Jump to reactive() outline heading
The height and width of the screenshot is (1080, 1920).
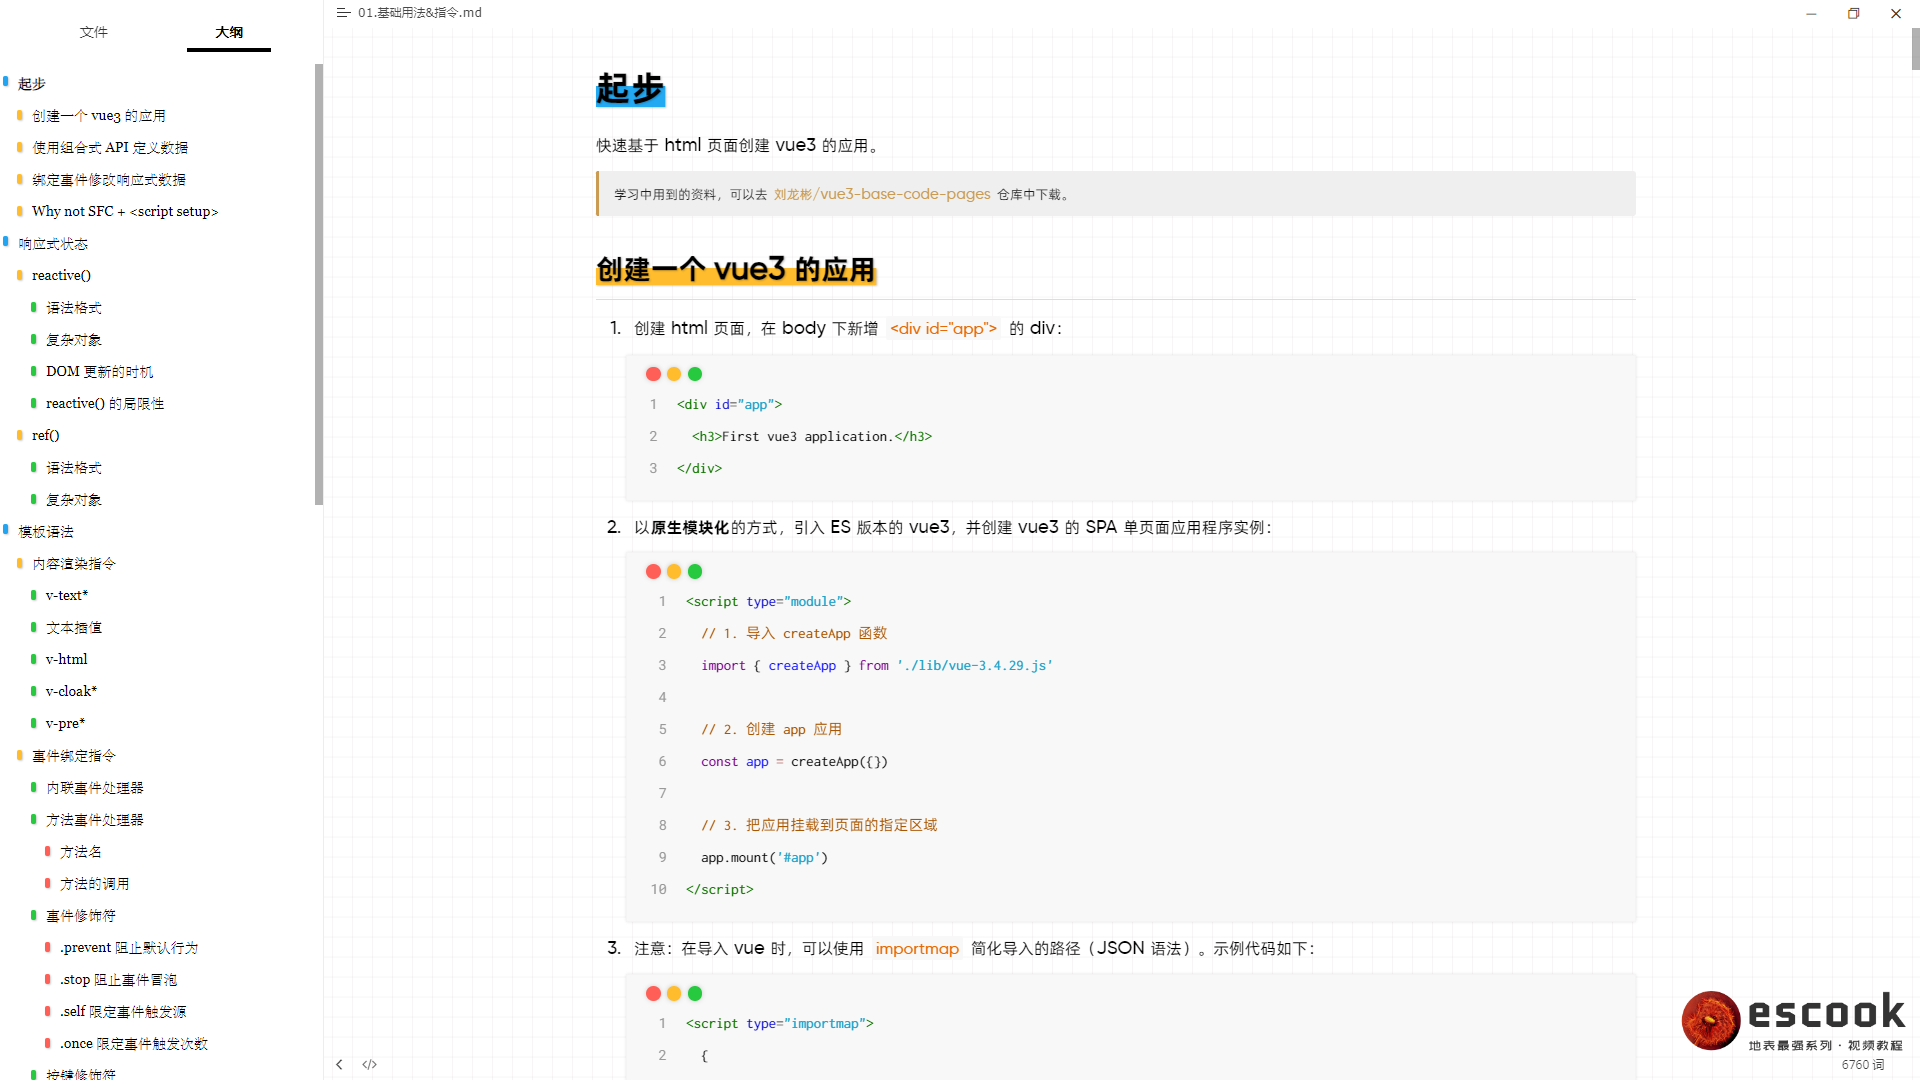(61, 275)
